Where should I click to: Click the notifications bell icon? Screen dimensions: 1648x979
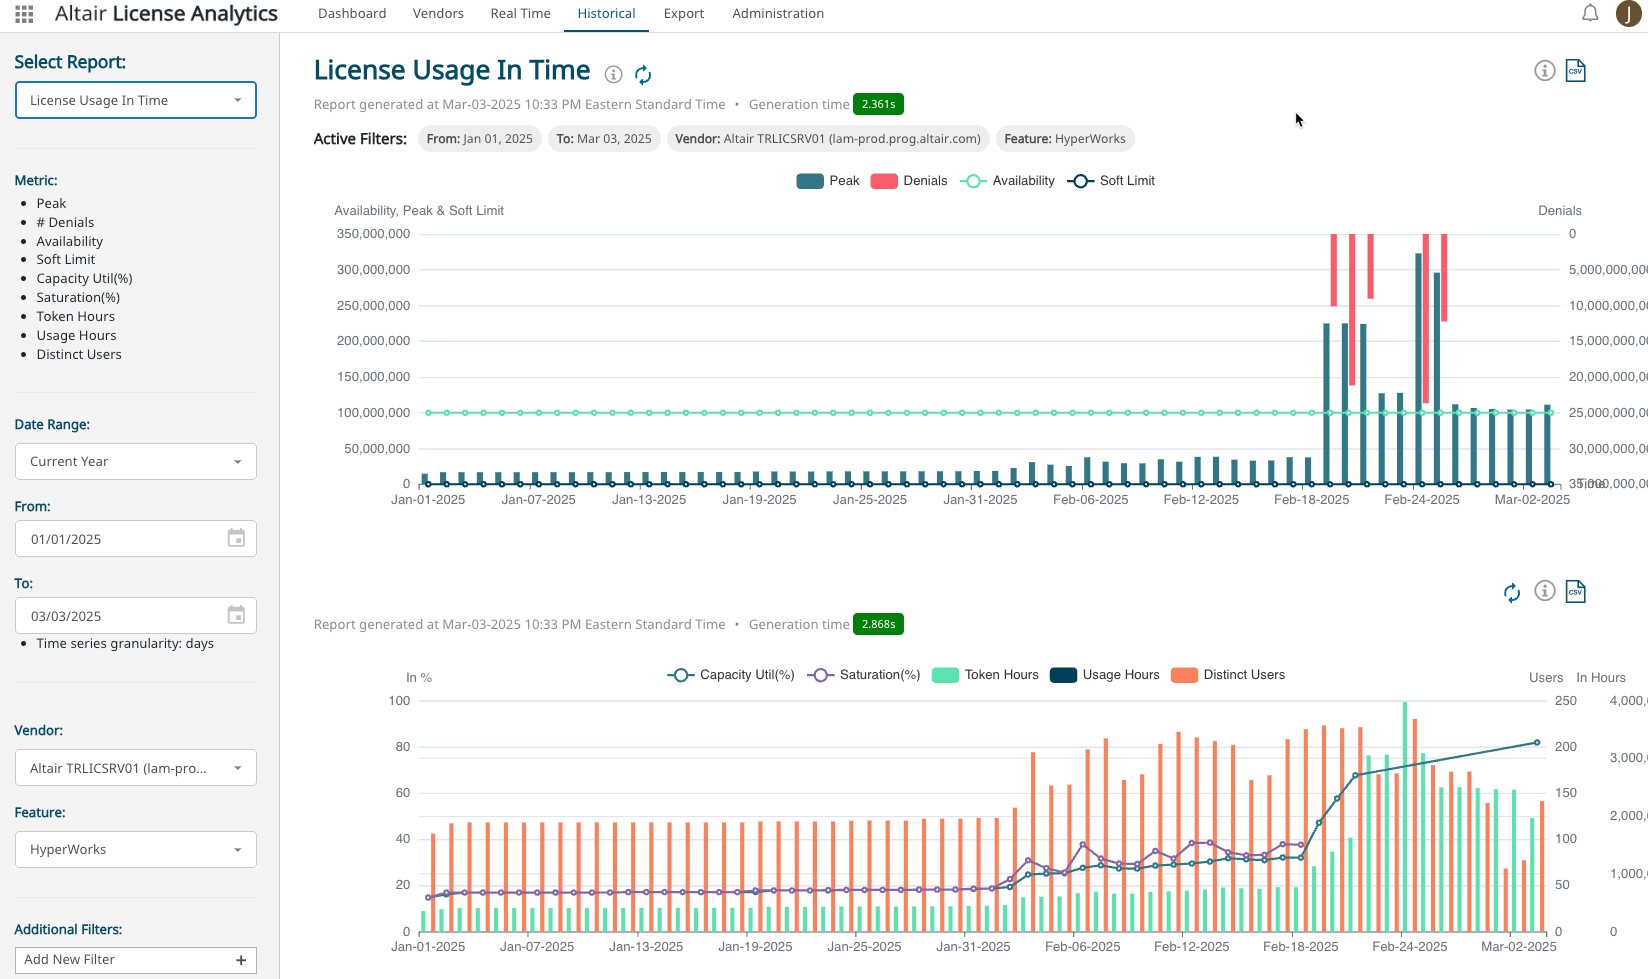1590,13
